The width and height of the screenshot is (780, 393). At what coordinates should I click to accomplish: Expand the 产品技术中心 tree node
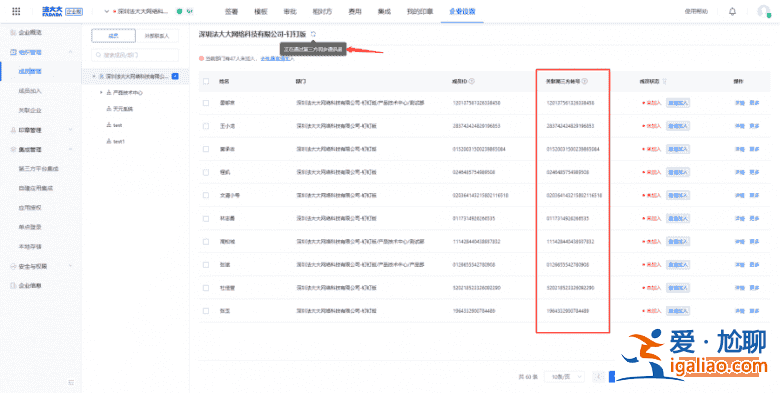click(x=101, y=93)
